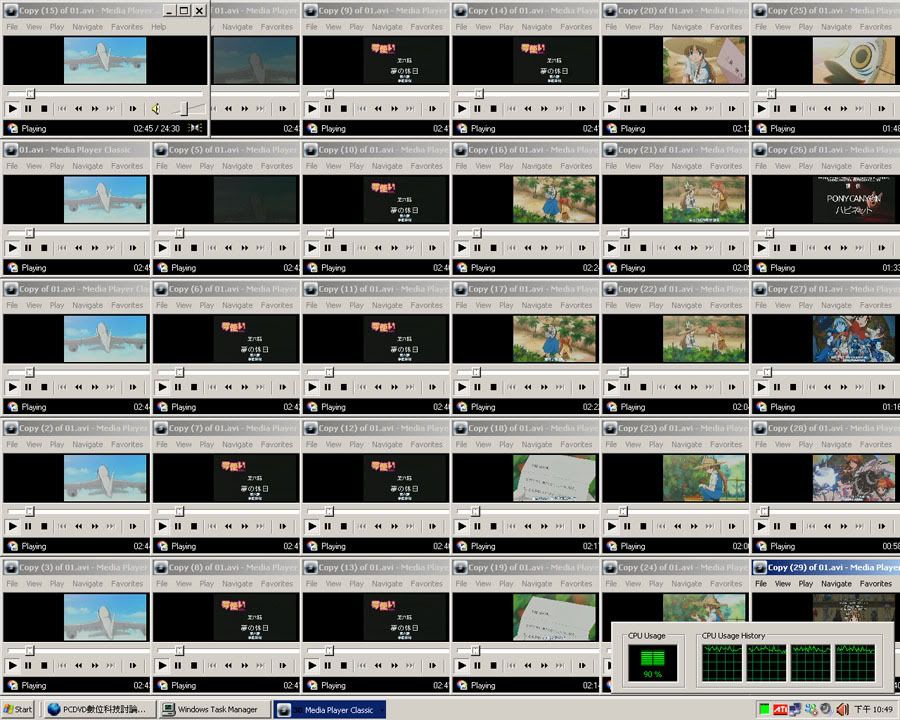Stop playback in Copy (15) of 01.avi window
Viewport: 900px width, 720px height.
click(44, 109)
